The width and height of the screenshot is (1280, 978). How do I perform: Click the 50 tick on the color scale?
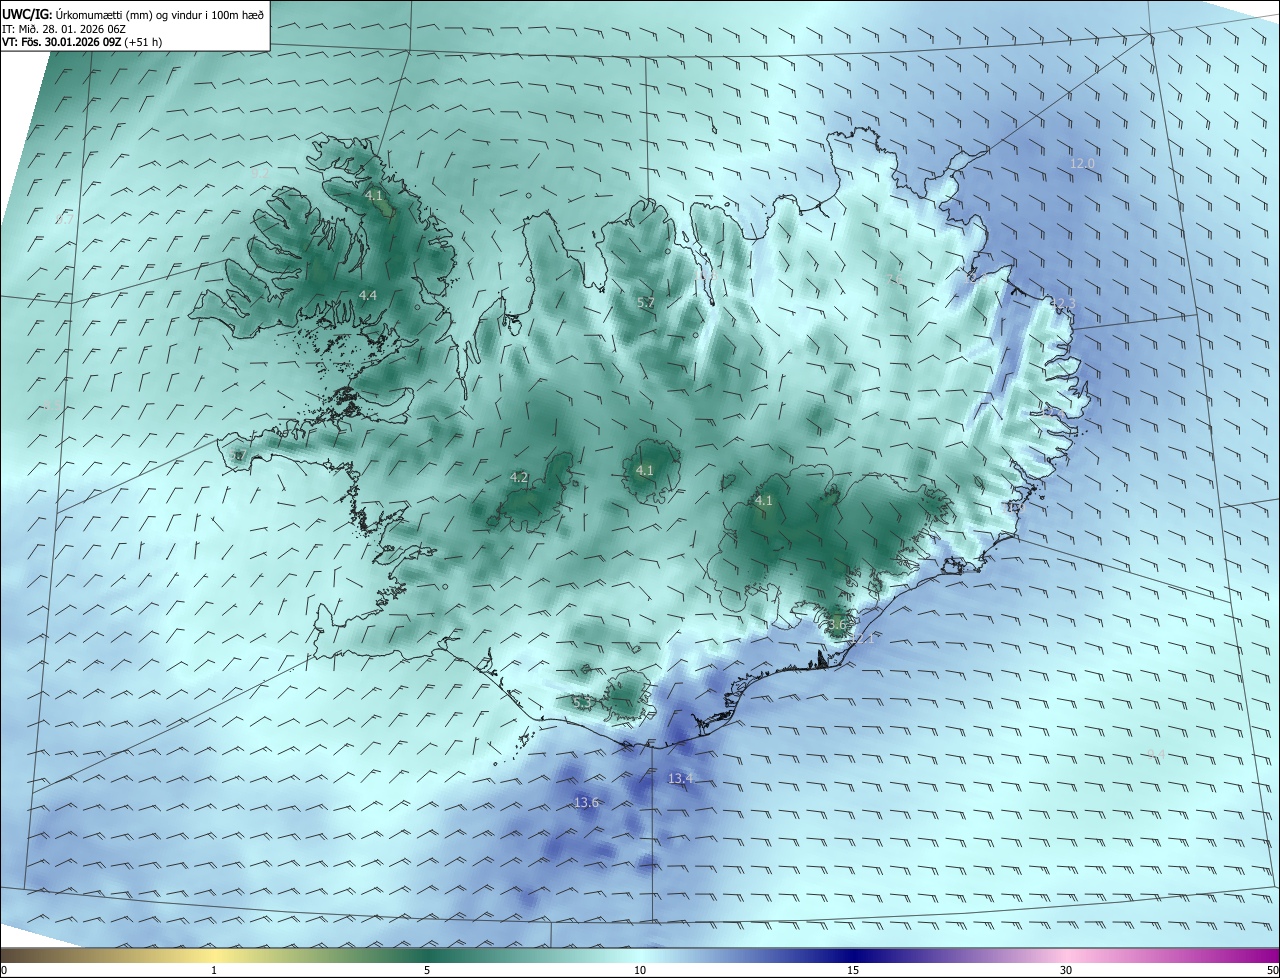[x=1272, y=970]
